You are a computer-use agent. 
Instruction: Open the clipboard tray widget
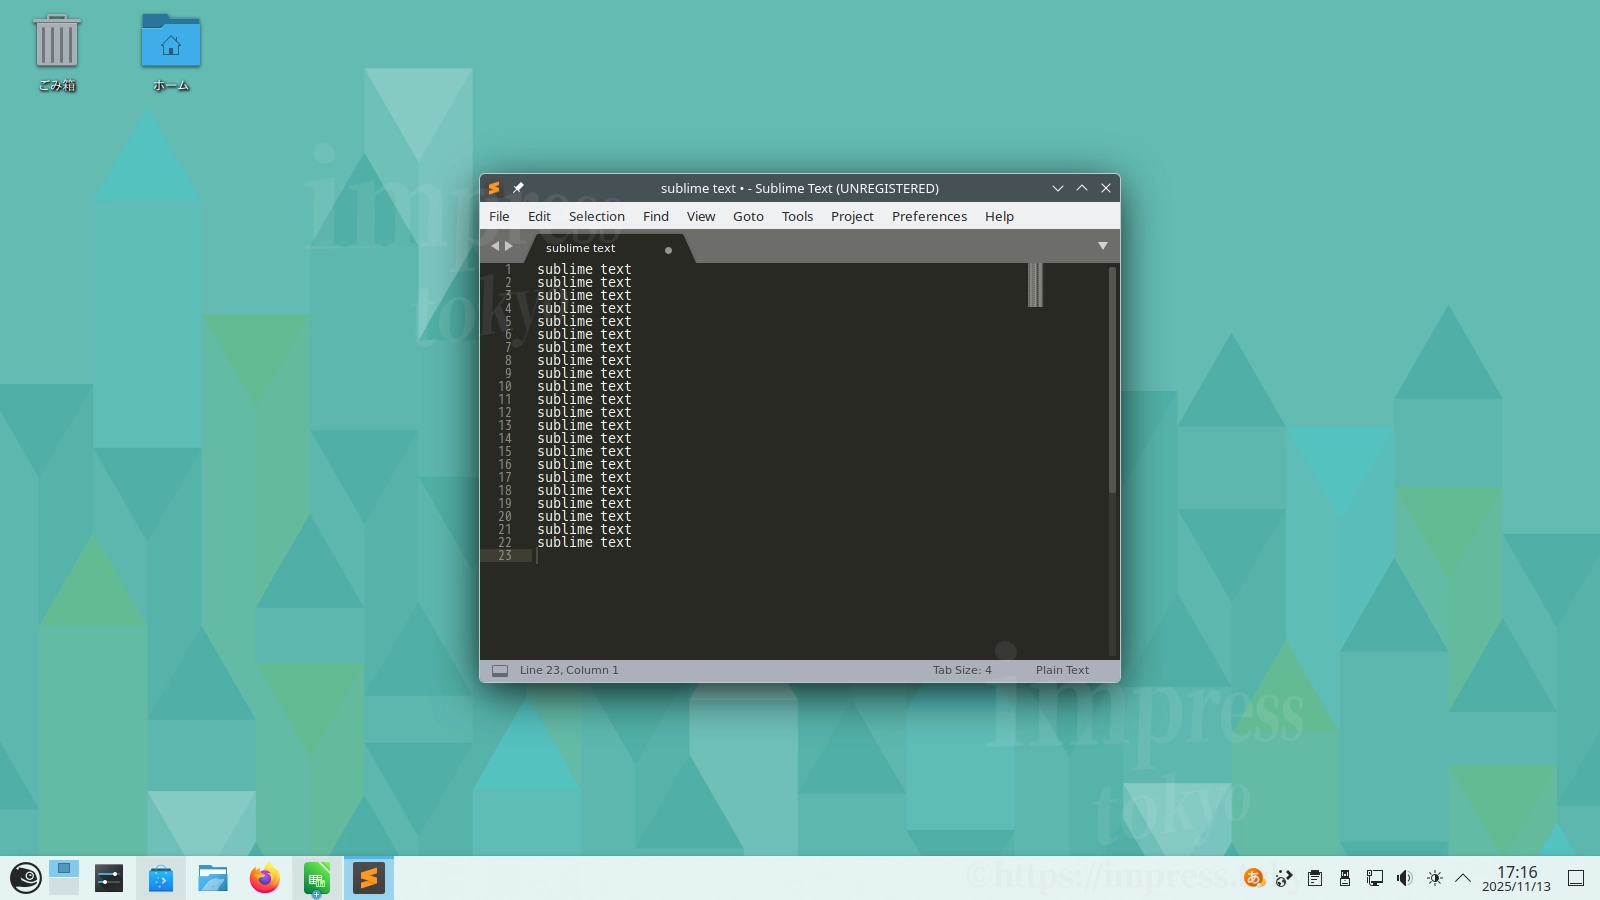click(x=1315, y=878)
